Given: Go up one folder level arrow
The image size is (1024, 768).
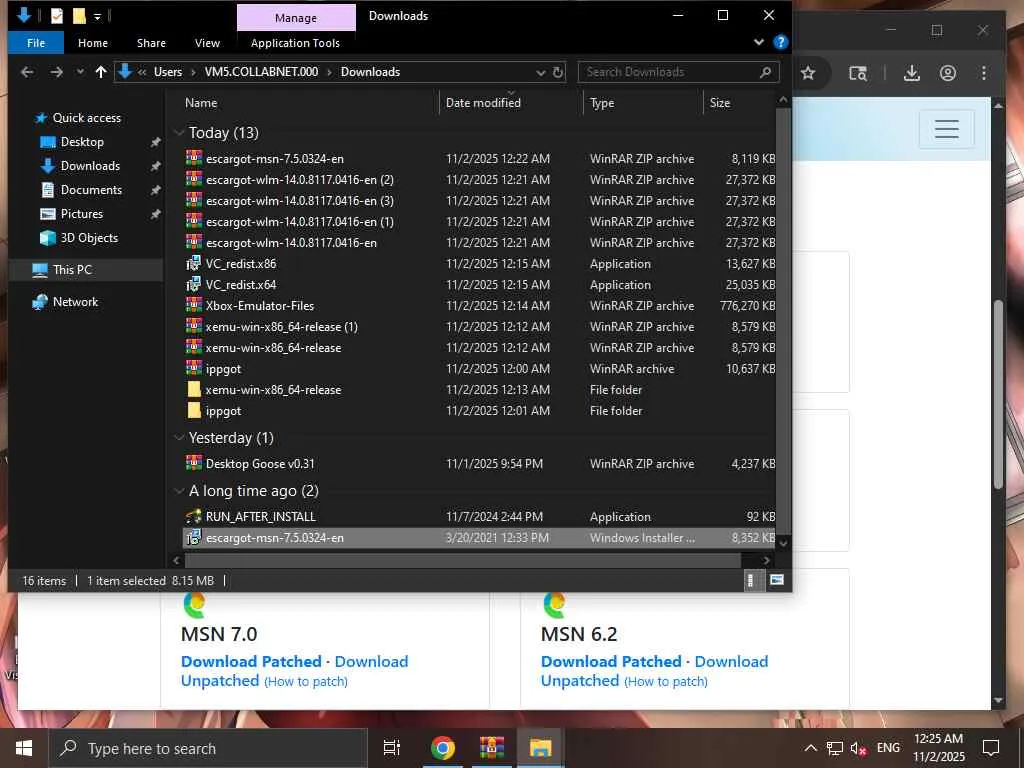Looking at the screenshot, I should [x=101, y=72].
